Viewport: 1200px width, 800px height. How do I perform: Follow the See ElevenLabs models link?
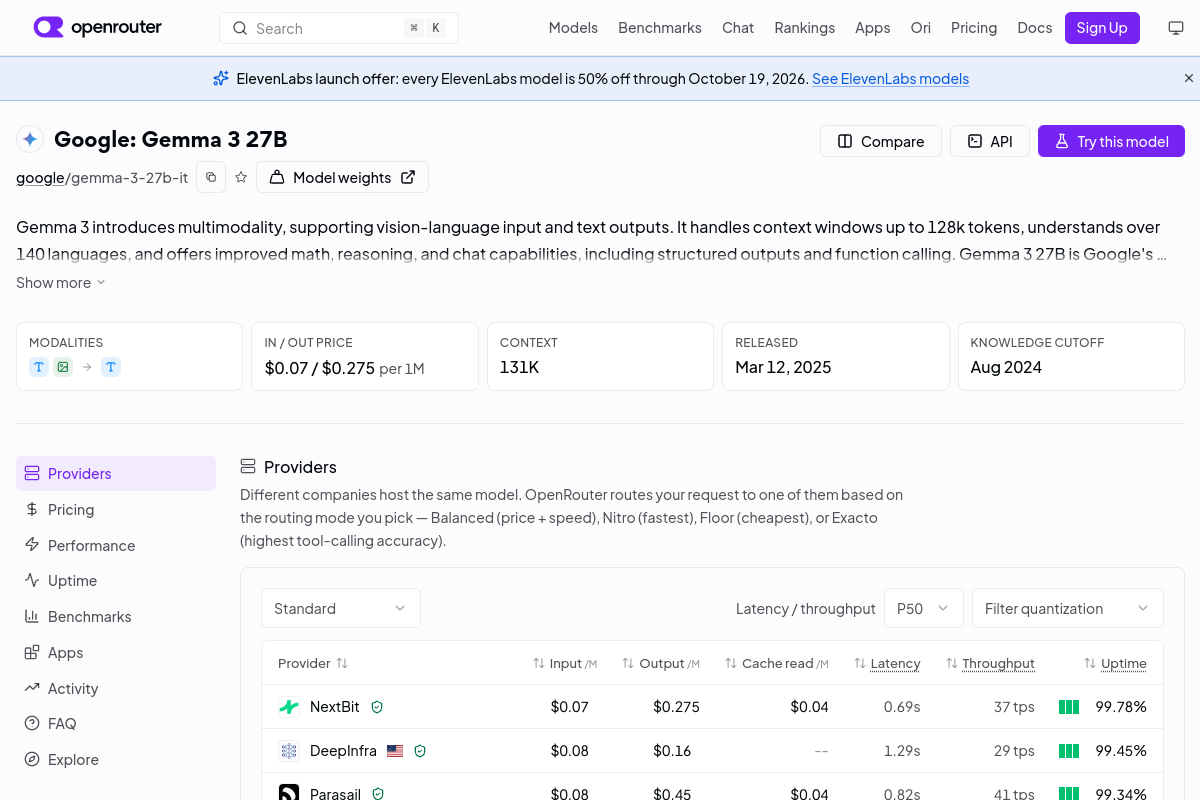890,79
